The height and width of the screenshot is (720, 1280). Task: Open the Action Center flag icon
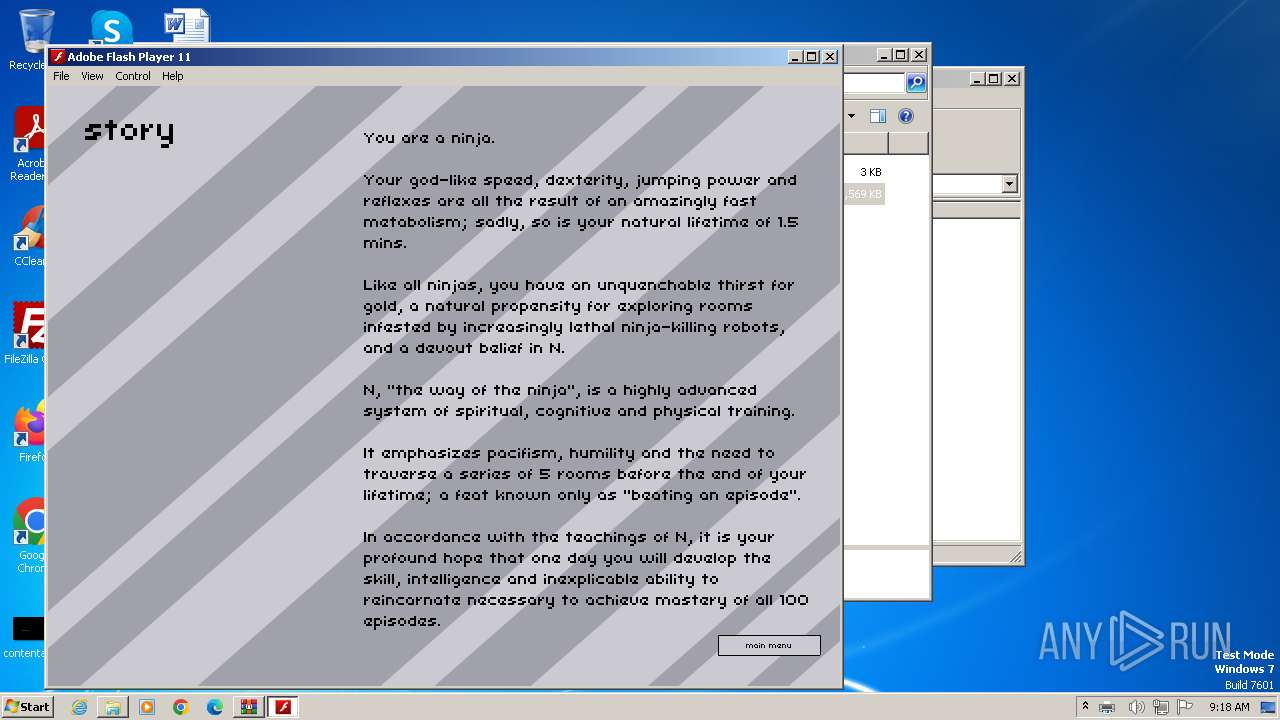click(1185, 707)
